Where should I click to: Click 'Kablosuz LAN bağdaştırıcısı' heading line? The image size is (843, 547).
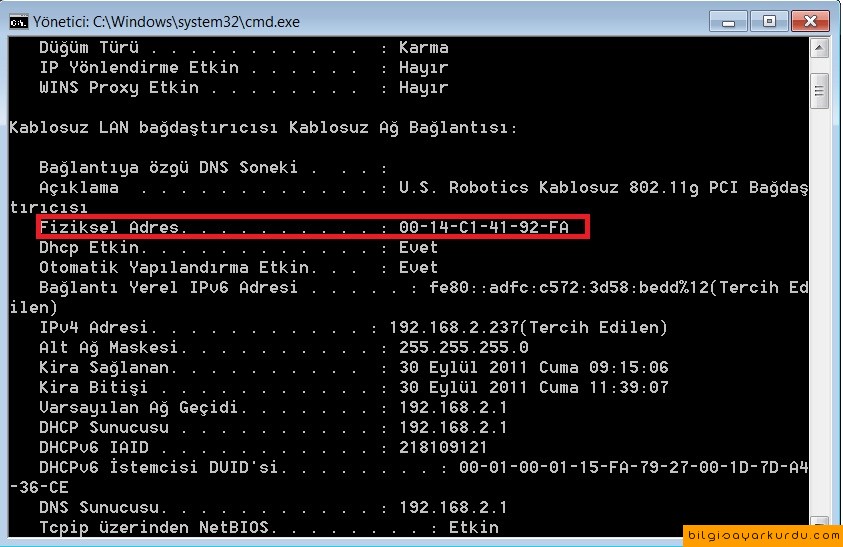pyautogui.click(x=263, y=128)
